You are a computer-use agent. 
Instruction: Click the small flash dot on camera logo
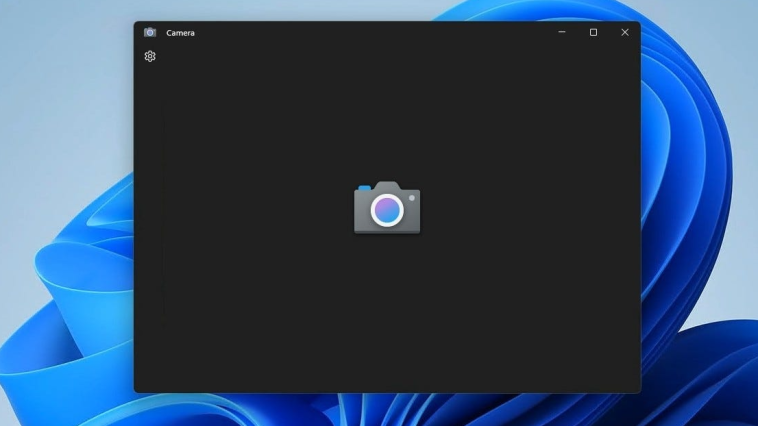point(411,198)
